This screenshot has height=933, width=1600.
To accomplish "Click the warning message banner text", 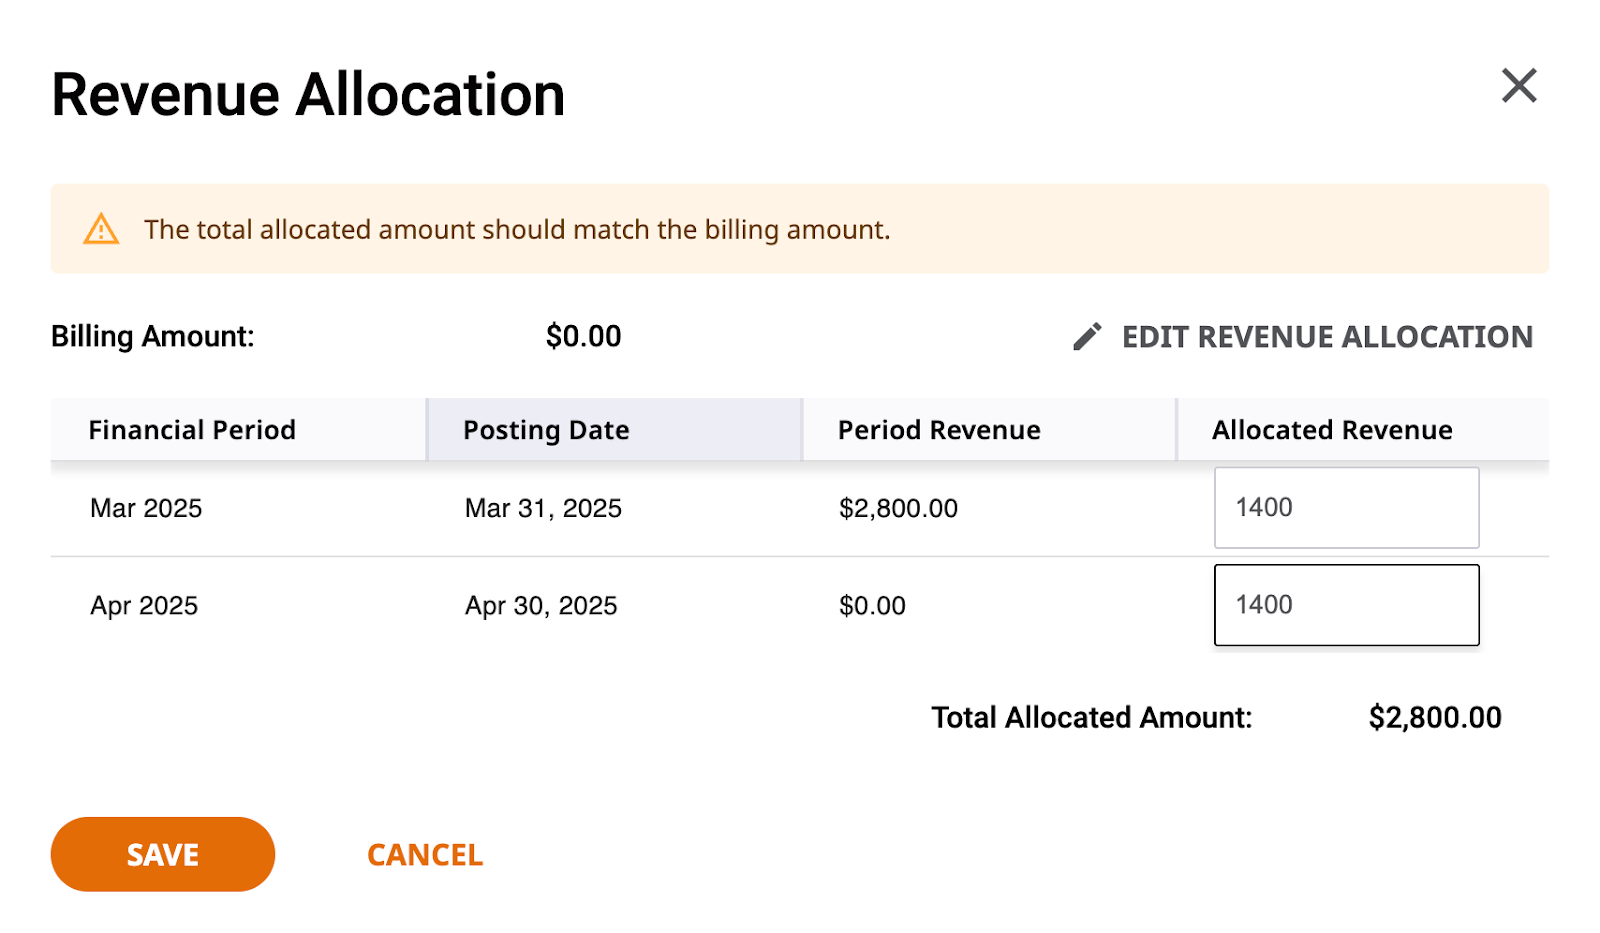I will pos(517,230).
